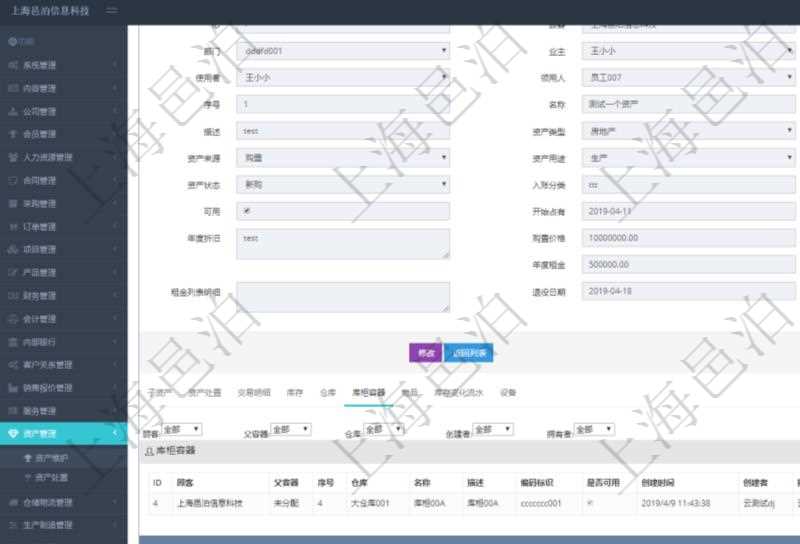The width and height of the screenshot is (800, 544).
Task: Open 资产处置 in the sidebar submenu
Action: click(x=52, y=478)
